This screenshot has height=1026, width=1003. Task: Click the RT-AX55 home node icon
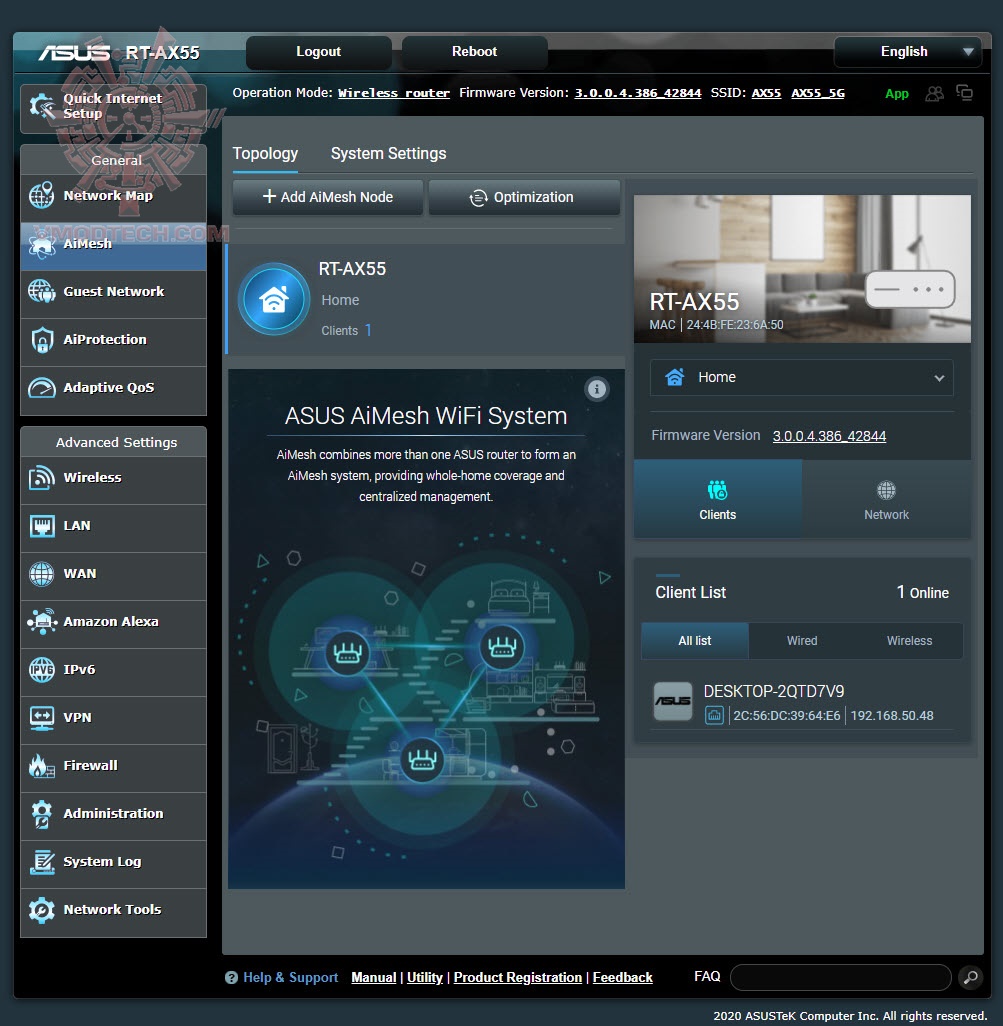[x=273, y=300]
